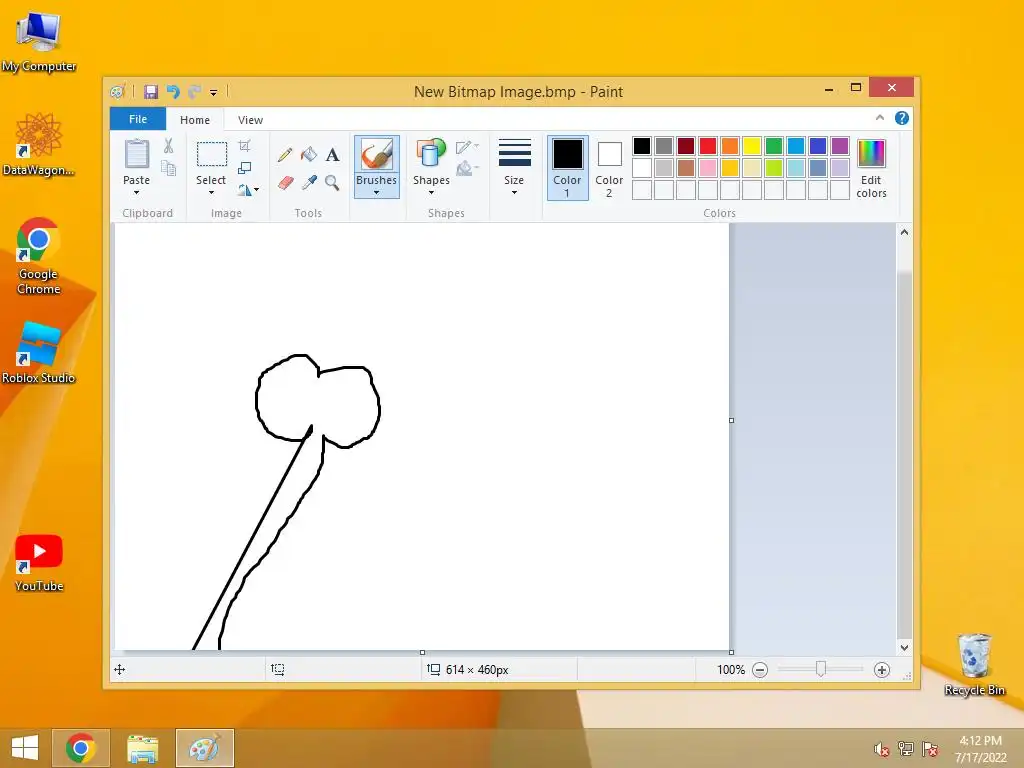Click the 100% zoom level text

point(731,670)
